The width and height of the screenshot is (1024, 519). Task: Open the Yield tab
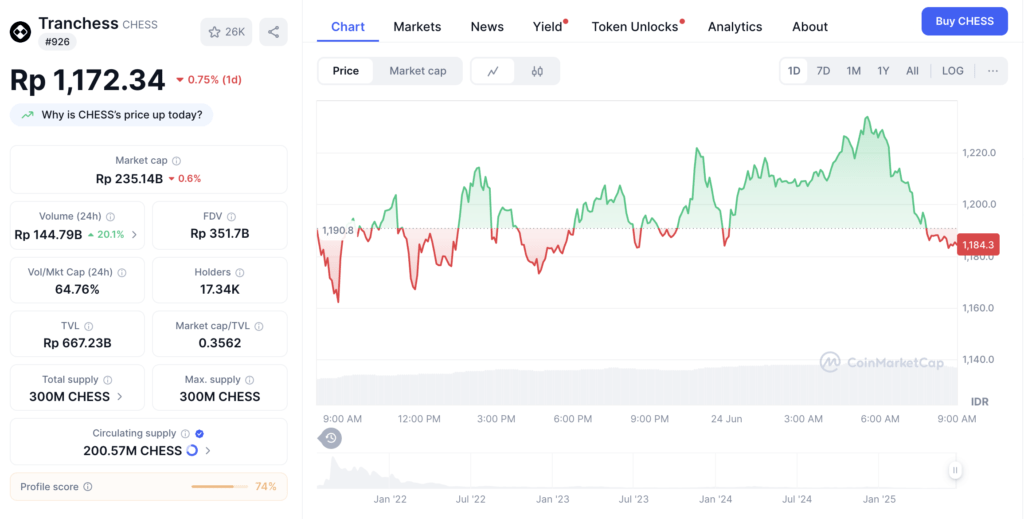[548, 27]
